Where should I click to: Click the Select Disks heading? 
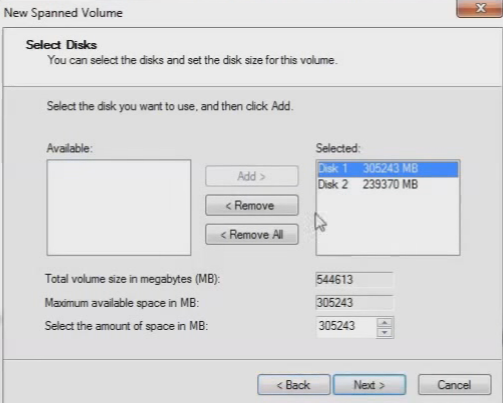(61, 45)
